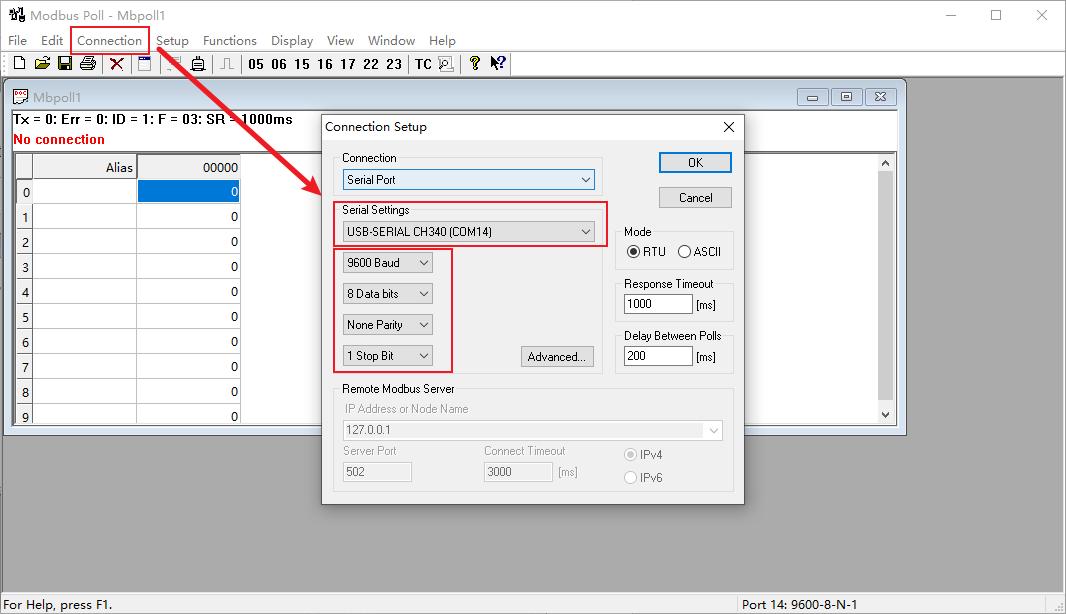Click the Mbpoll1 window scroll down arrow
The image size is (1066, 614).
point(885,414)
